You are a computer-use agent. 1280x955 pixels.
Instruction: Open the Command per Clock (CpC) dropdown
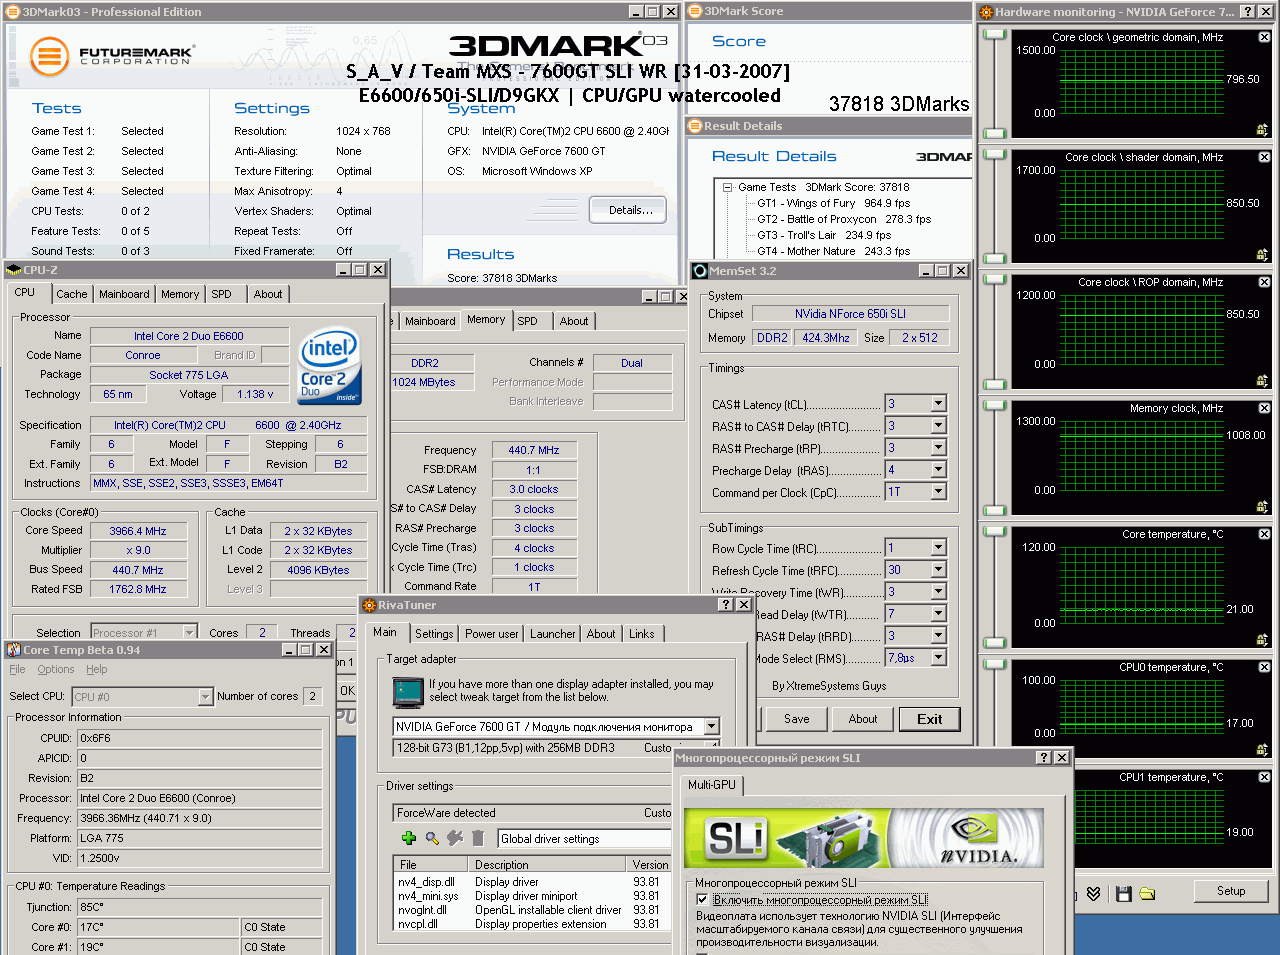[938, 492]
